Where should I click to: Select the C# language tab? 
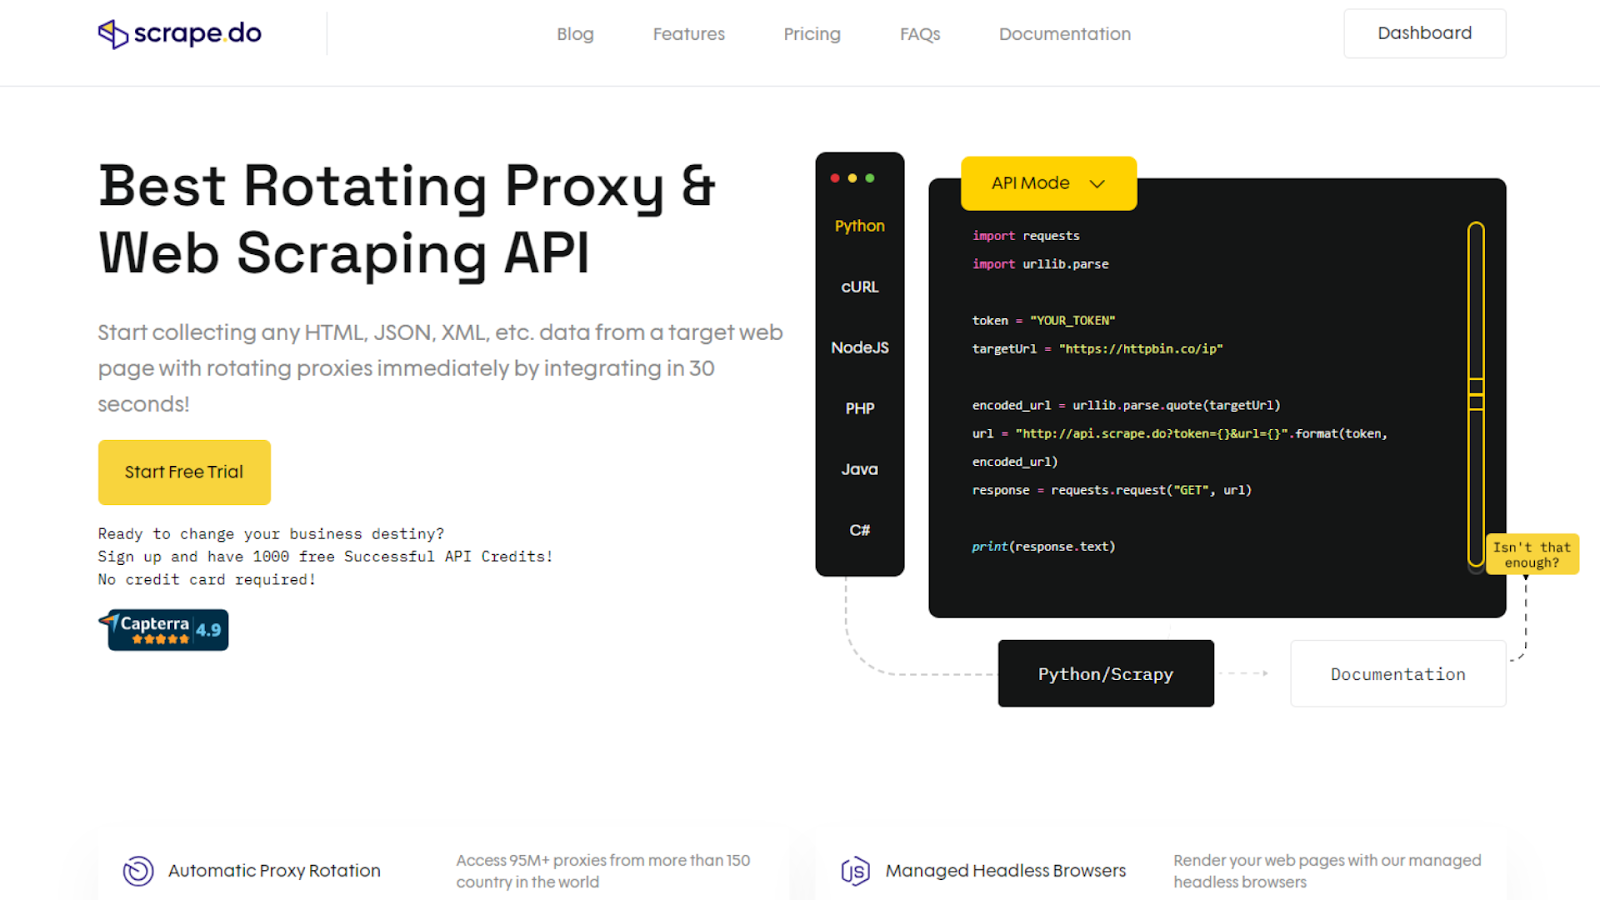click(x=859, y=530)
